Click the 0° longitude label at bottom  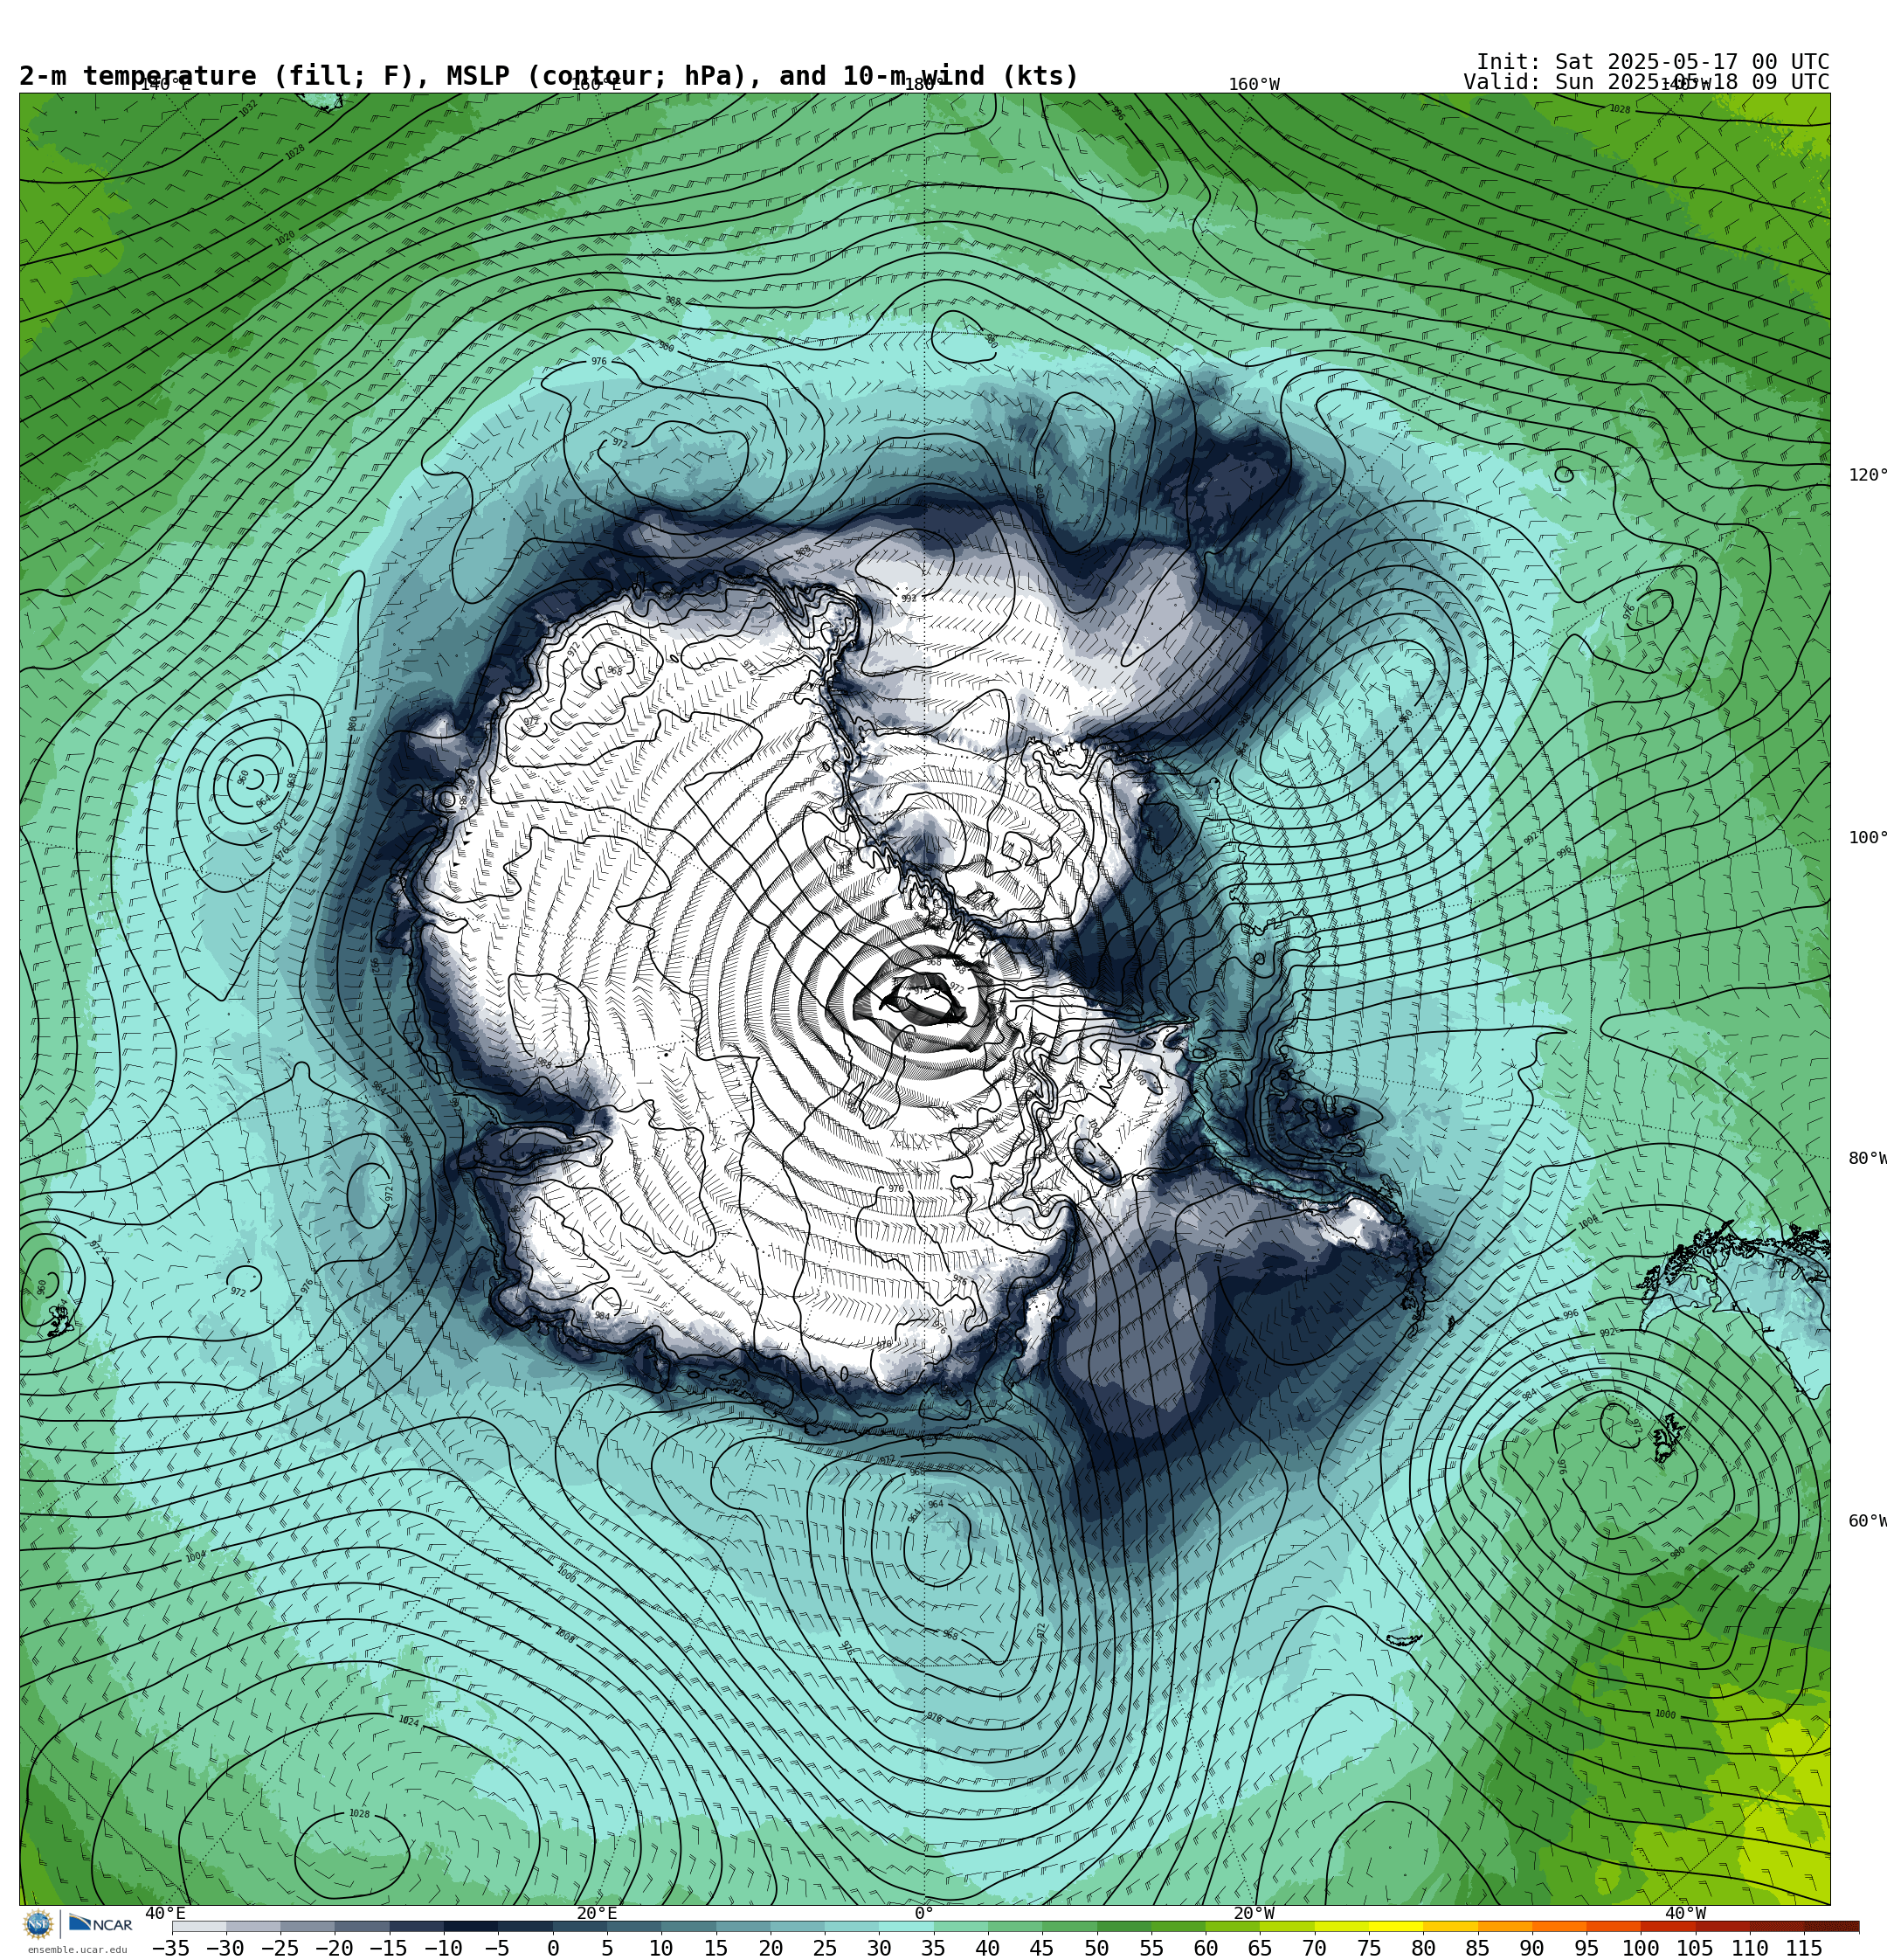click(924, 1914)
